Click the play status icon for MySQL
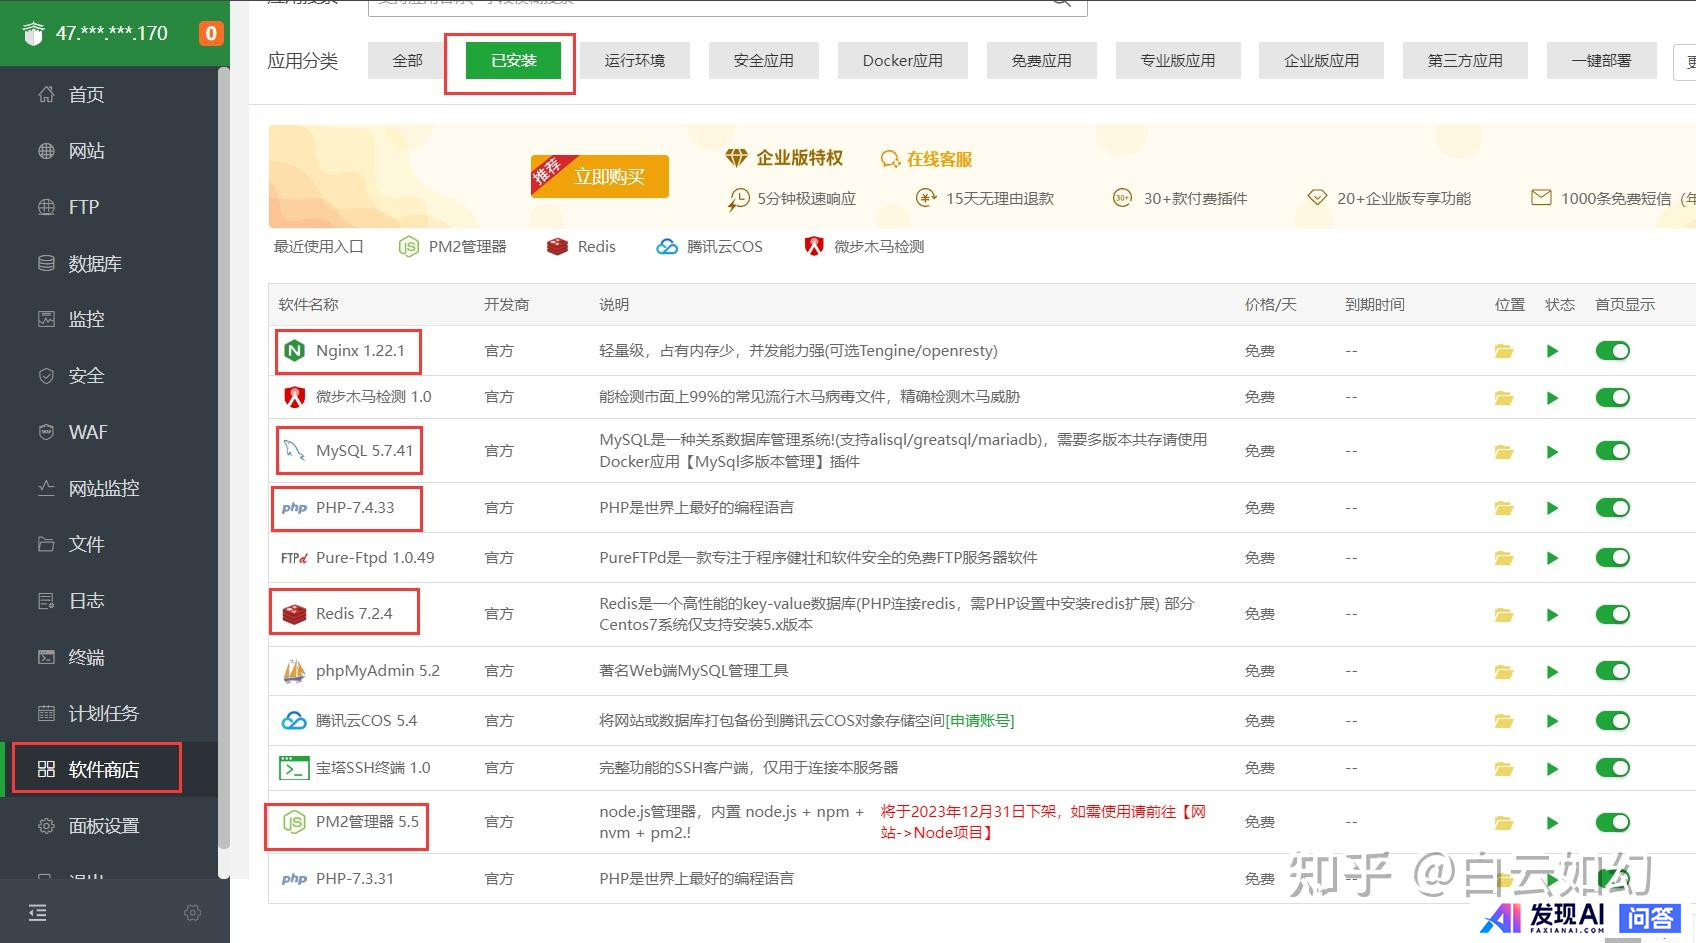 coord(1552,452)
